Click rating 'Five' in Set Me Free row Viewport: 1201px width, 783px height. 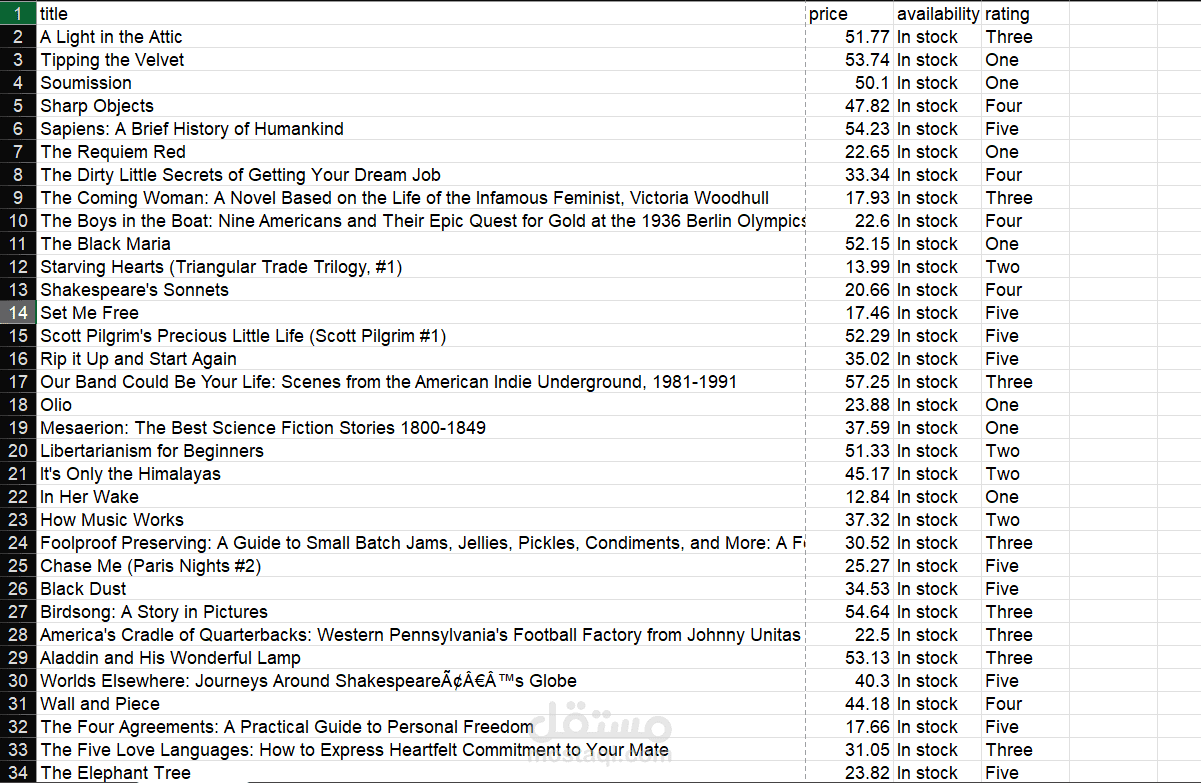pos(1026,313)
